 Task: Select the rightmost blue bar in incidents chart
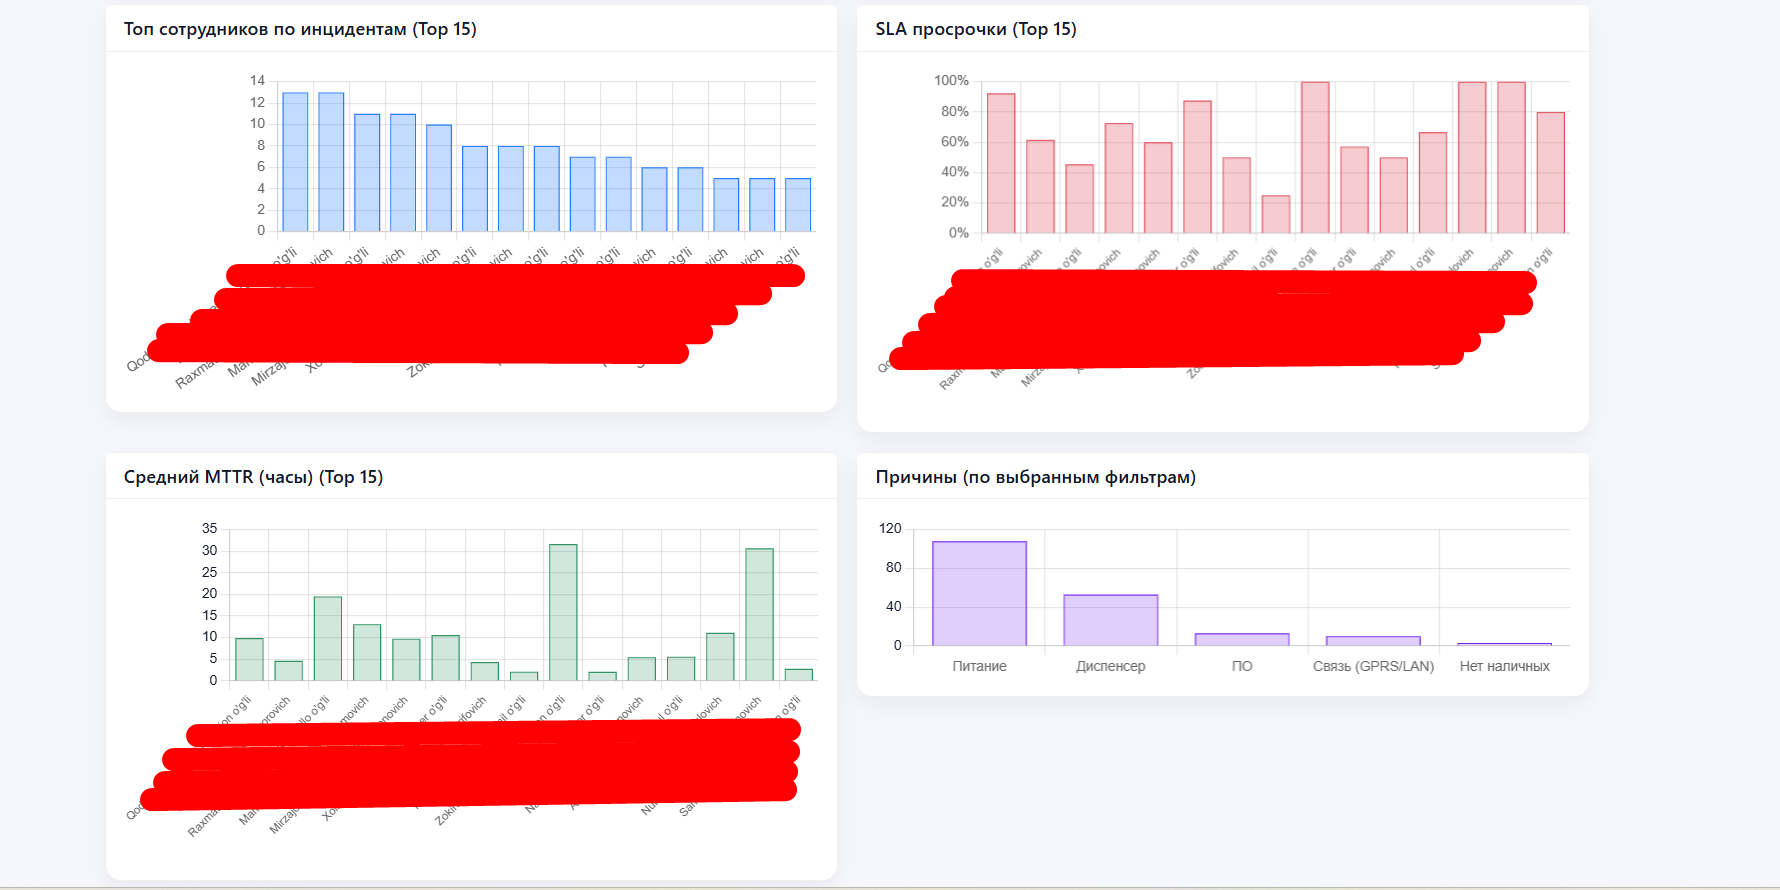[797, 205]
